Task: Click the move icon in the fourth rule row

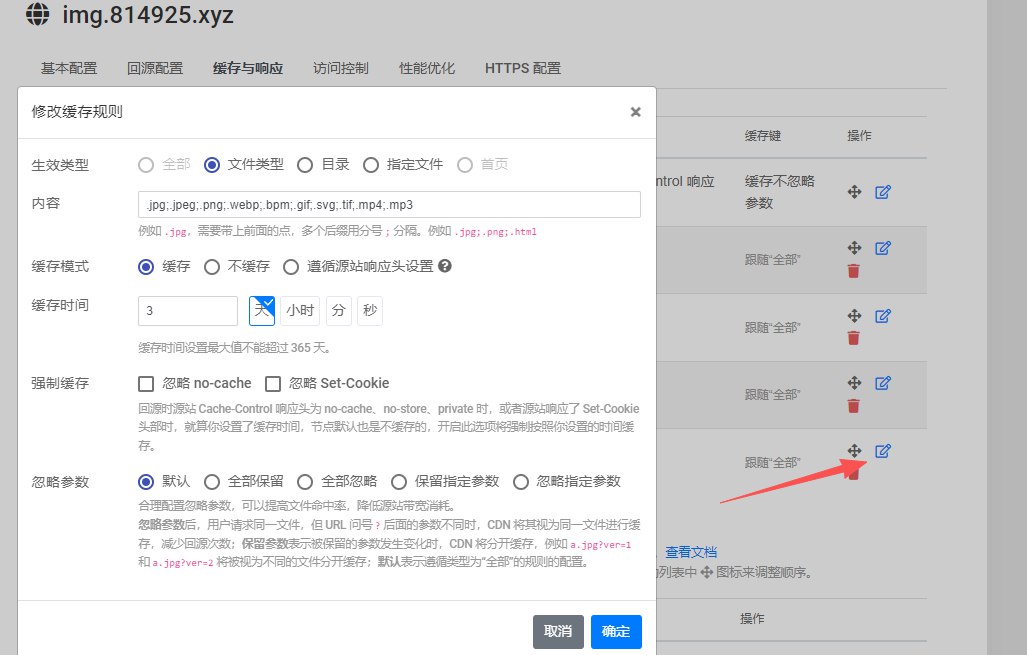Action: tap(854, 383)
